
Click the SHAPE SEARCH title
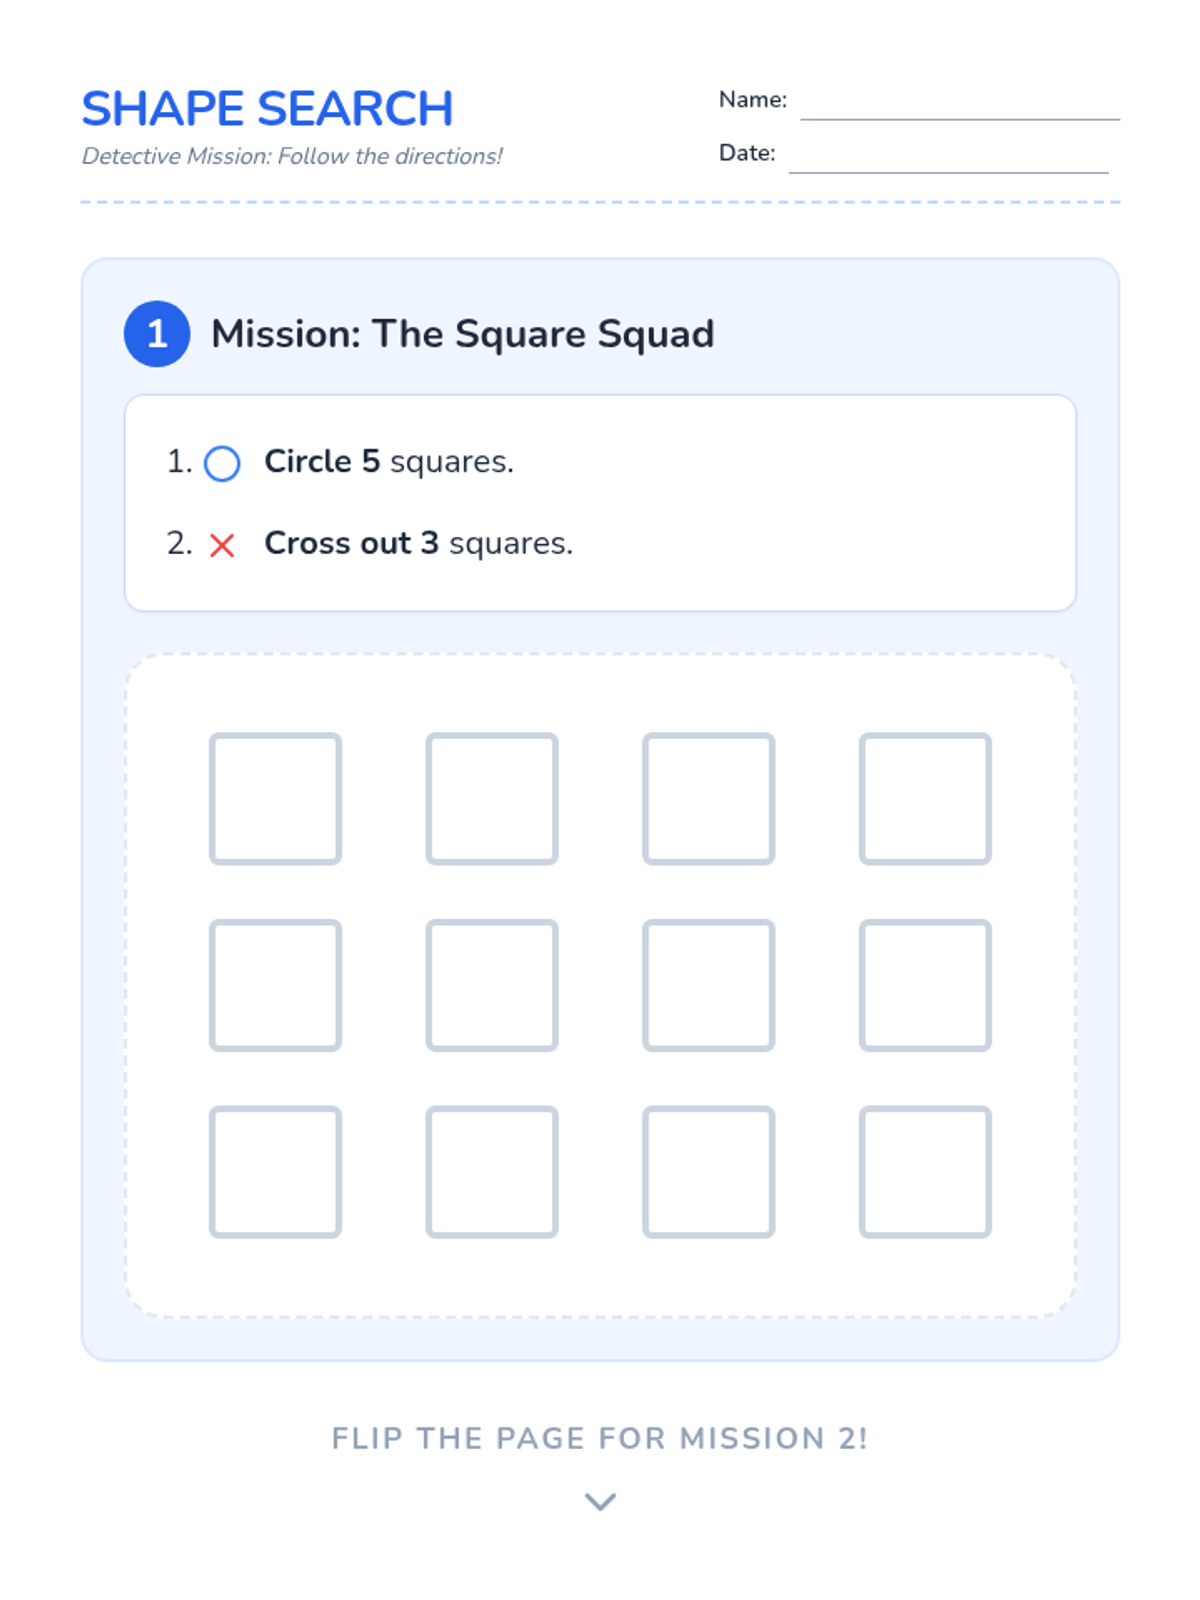(267, 109)
